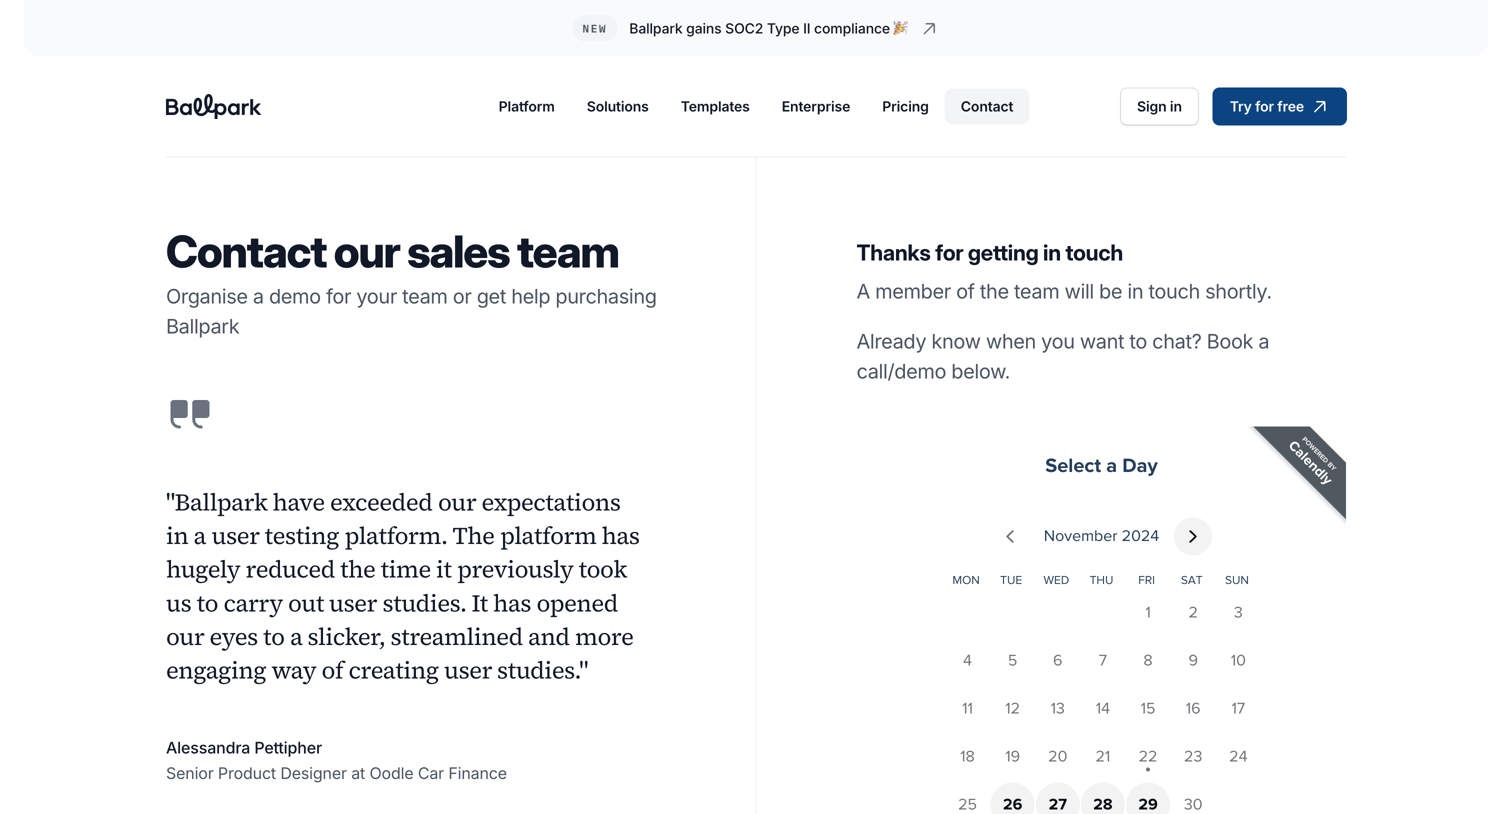Click the November 2024 month label
This screenshot has height=814, width=1512.
pos(1101,536)
